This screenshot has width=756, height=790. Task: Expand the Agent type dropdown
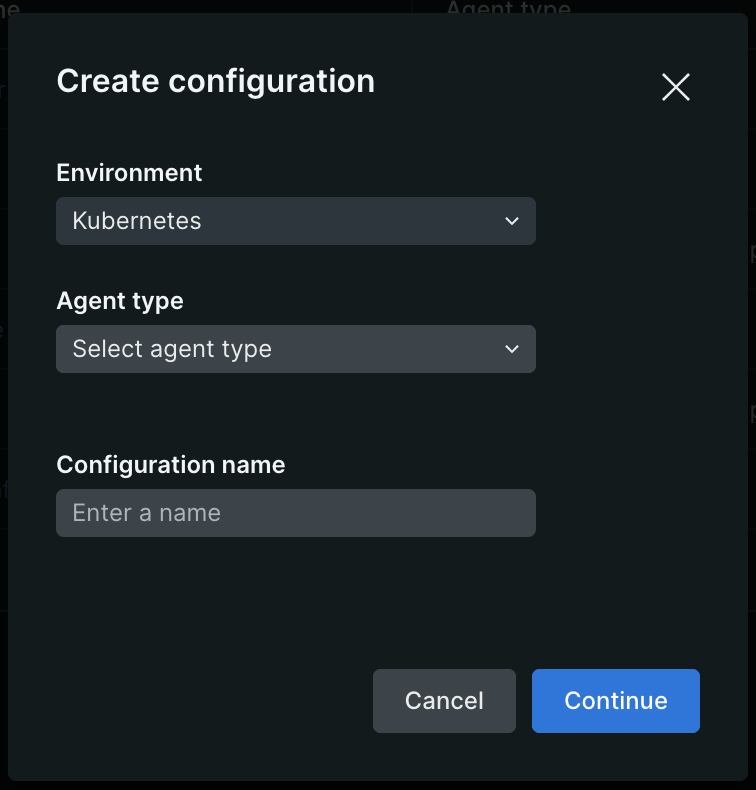tap(295, 349)
